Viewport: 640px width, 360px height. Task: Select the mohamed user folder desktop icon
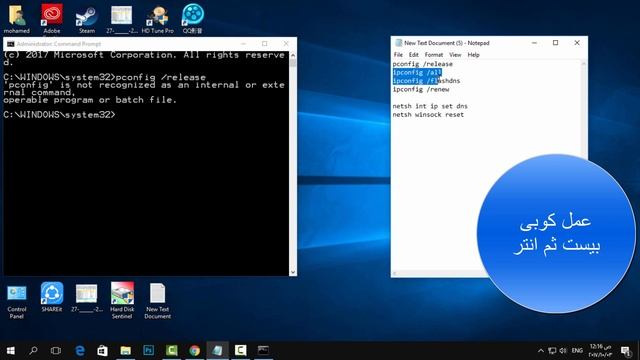(17, 18)
